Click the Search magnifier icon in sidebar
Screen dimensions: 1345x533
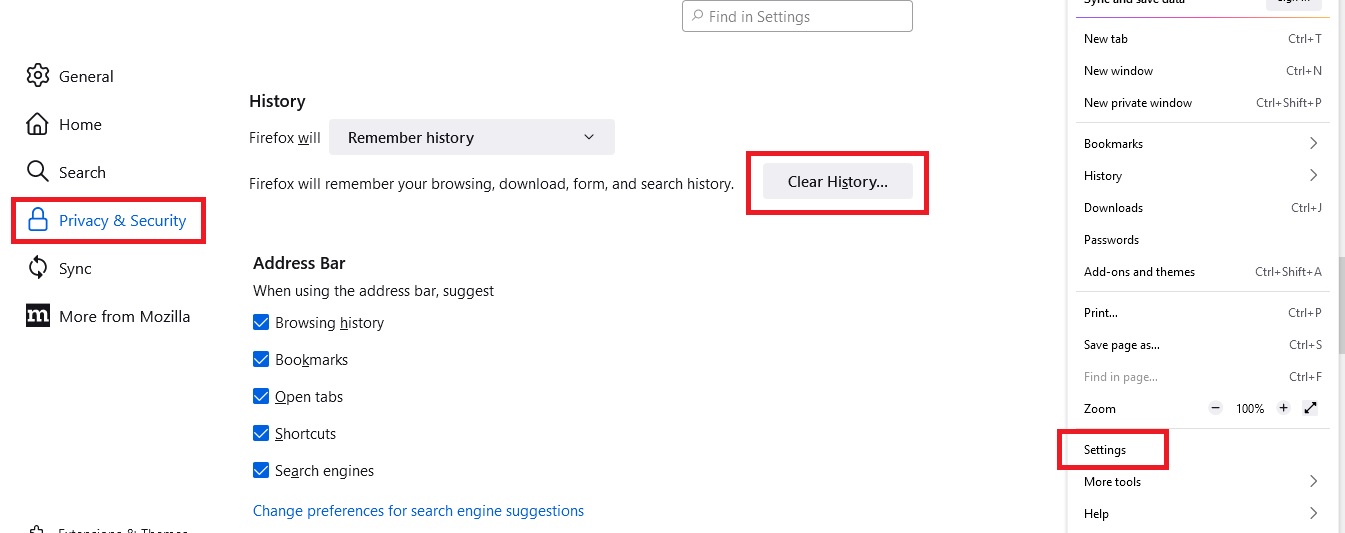click(38, 171)
